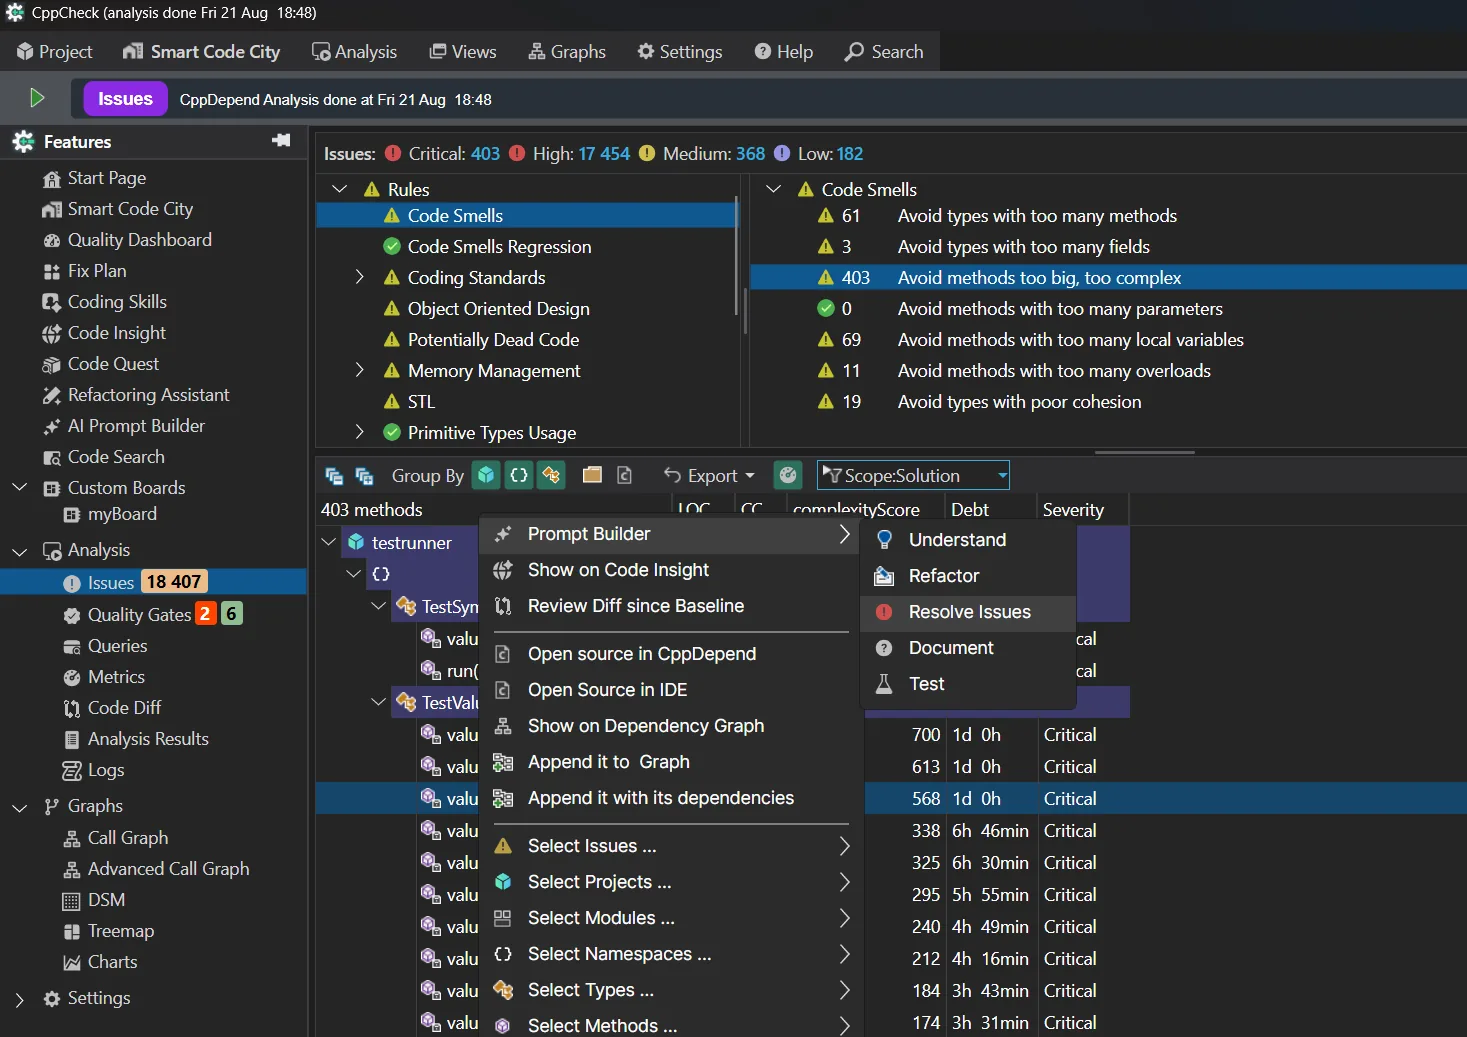The image size is (1467, 1037).
Task: Open the Settings menu in top bar
Action: (x=680, y=51)
